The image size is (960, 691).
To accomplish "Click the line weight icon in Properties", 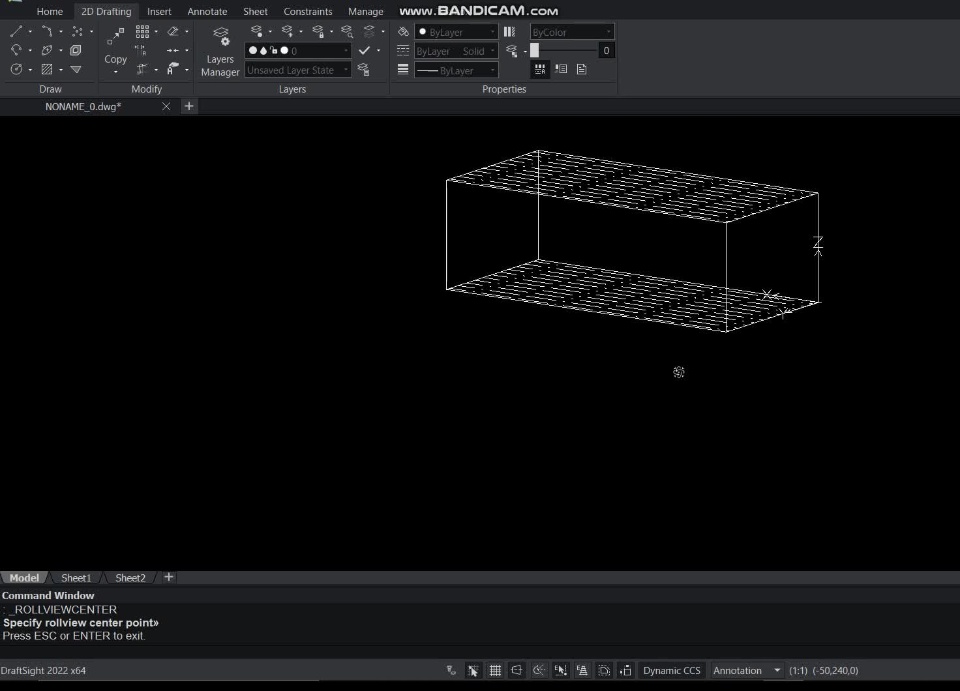I will pos(403,70).
